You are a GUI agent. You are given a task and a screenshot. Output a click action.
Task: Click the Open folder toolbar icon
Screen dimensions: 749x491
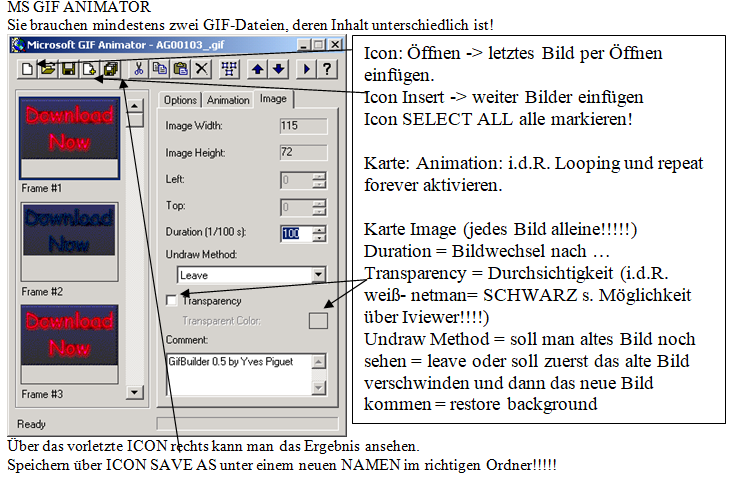coord(47,68)
